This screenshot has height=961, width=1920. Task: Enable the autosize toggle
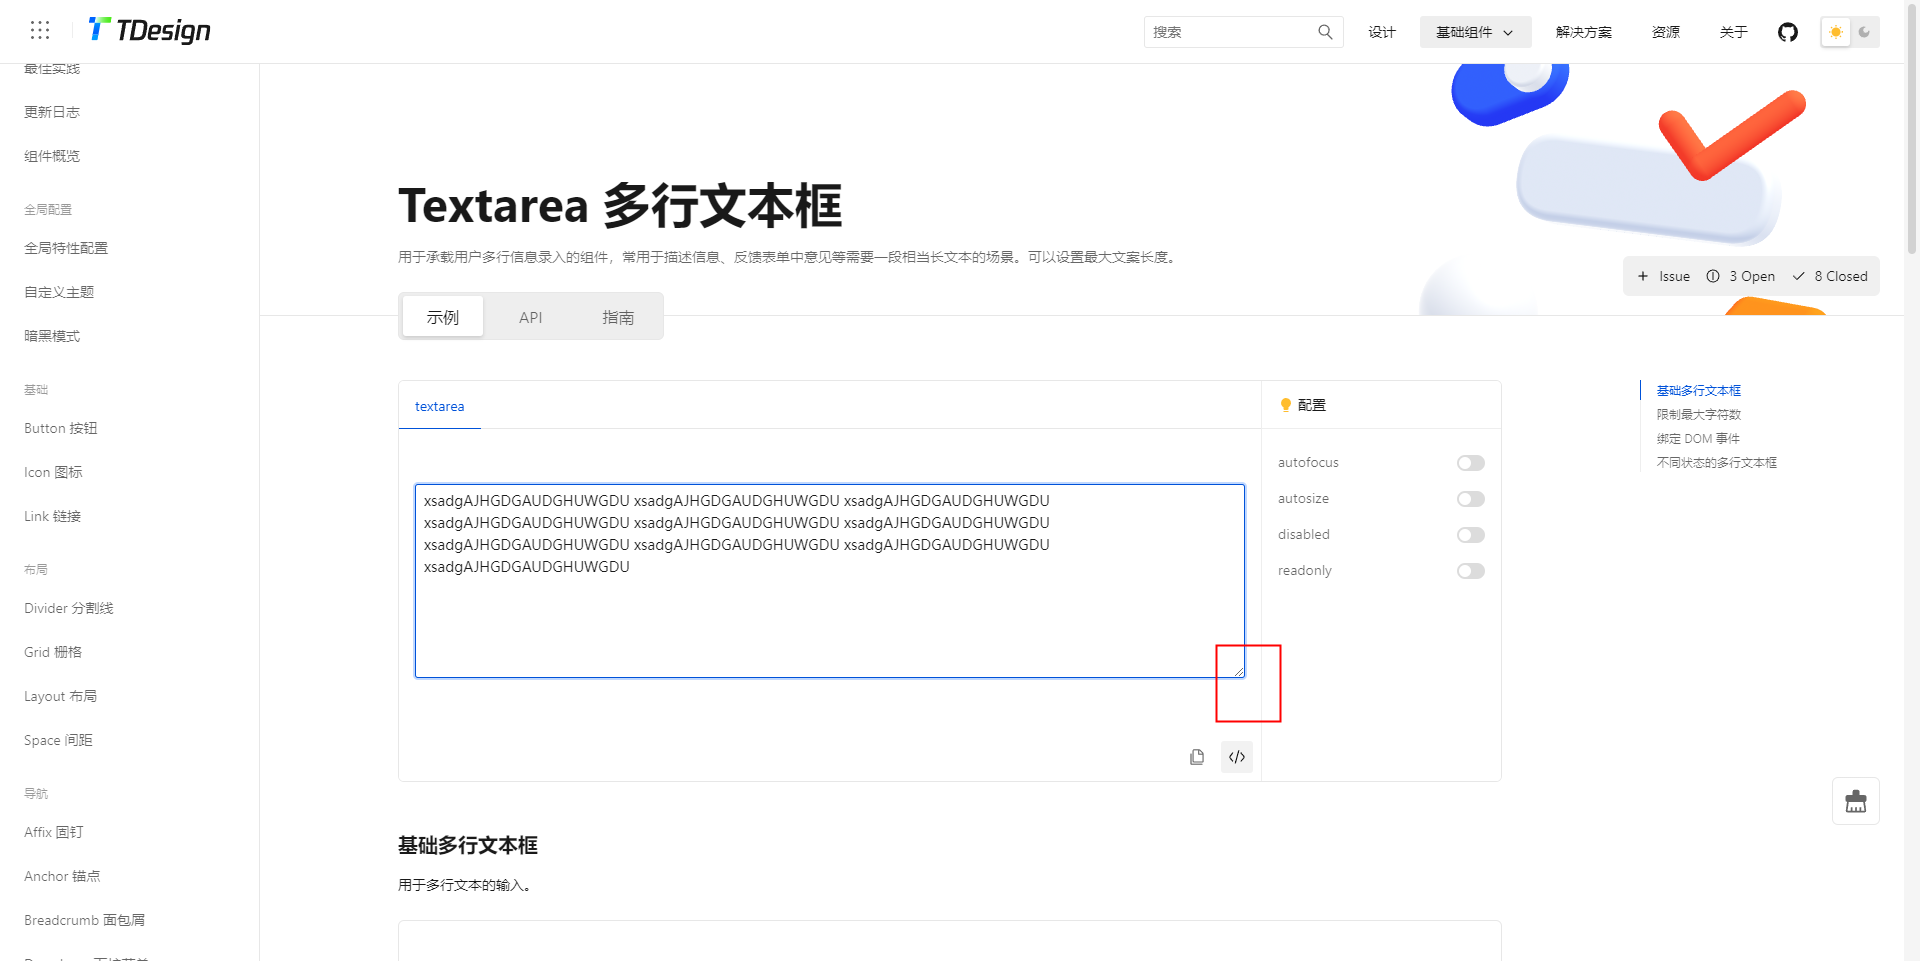[1470, 498]
